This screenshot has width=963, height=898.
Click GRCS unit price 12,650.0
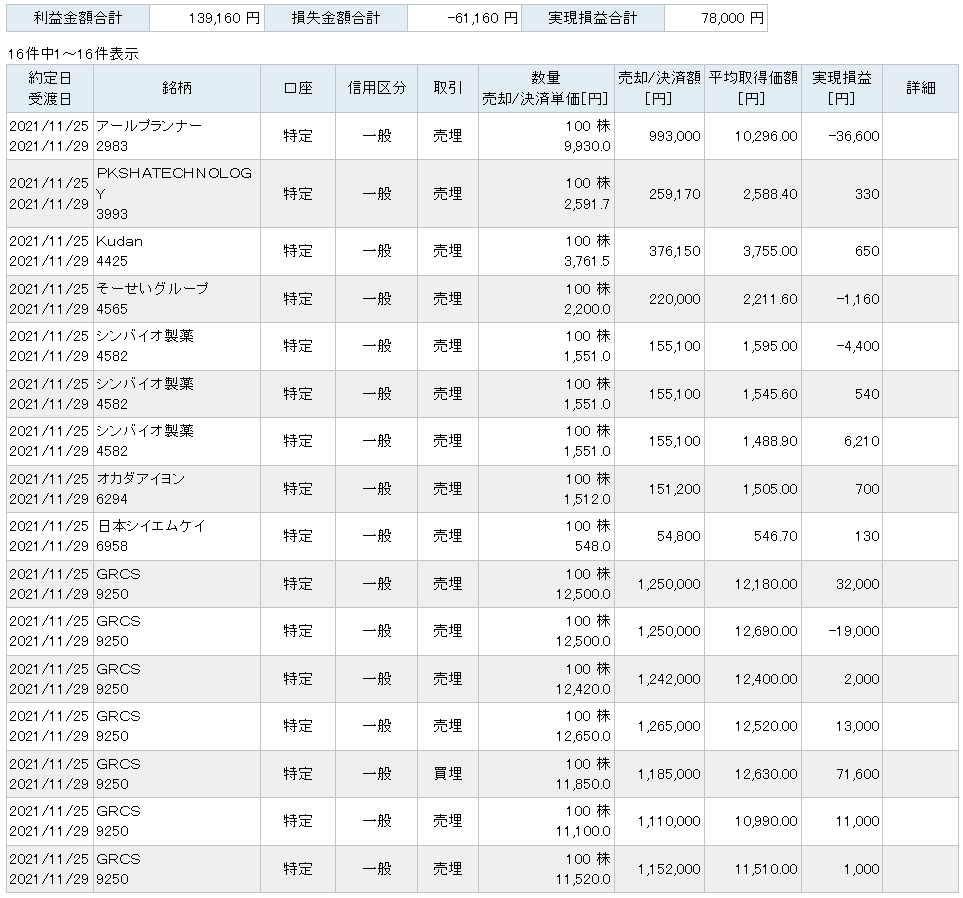[583, 736]
